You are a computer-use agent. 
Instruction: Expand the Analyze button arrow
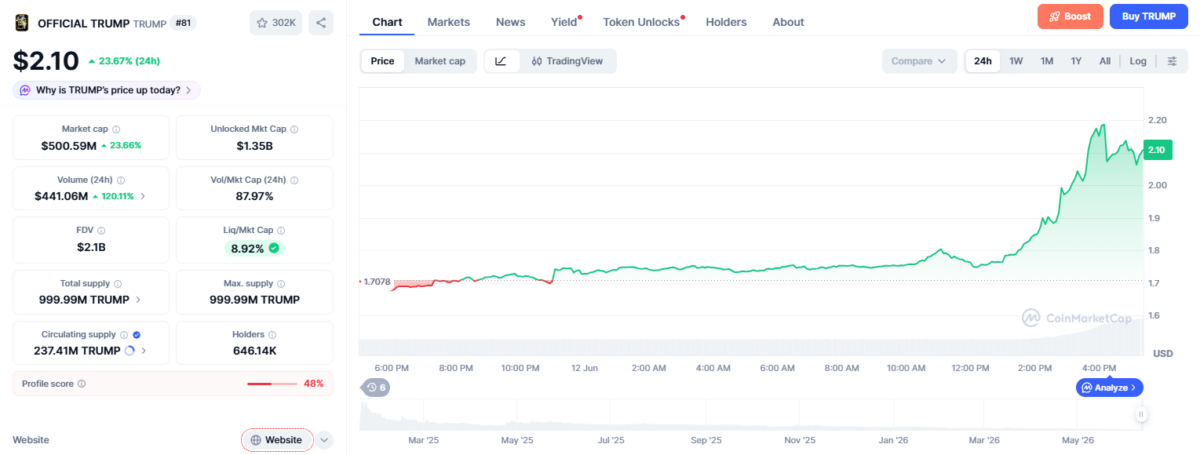coord(1133,387)
